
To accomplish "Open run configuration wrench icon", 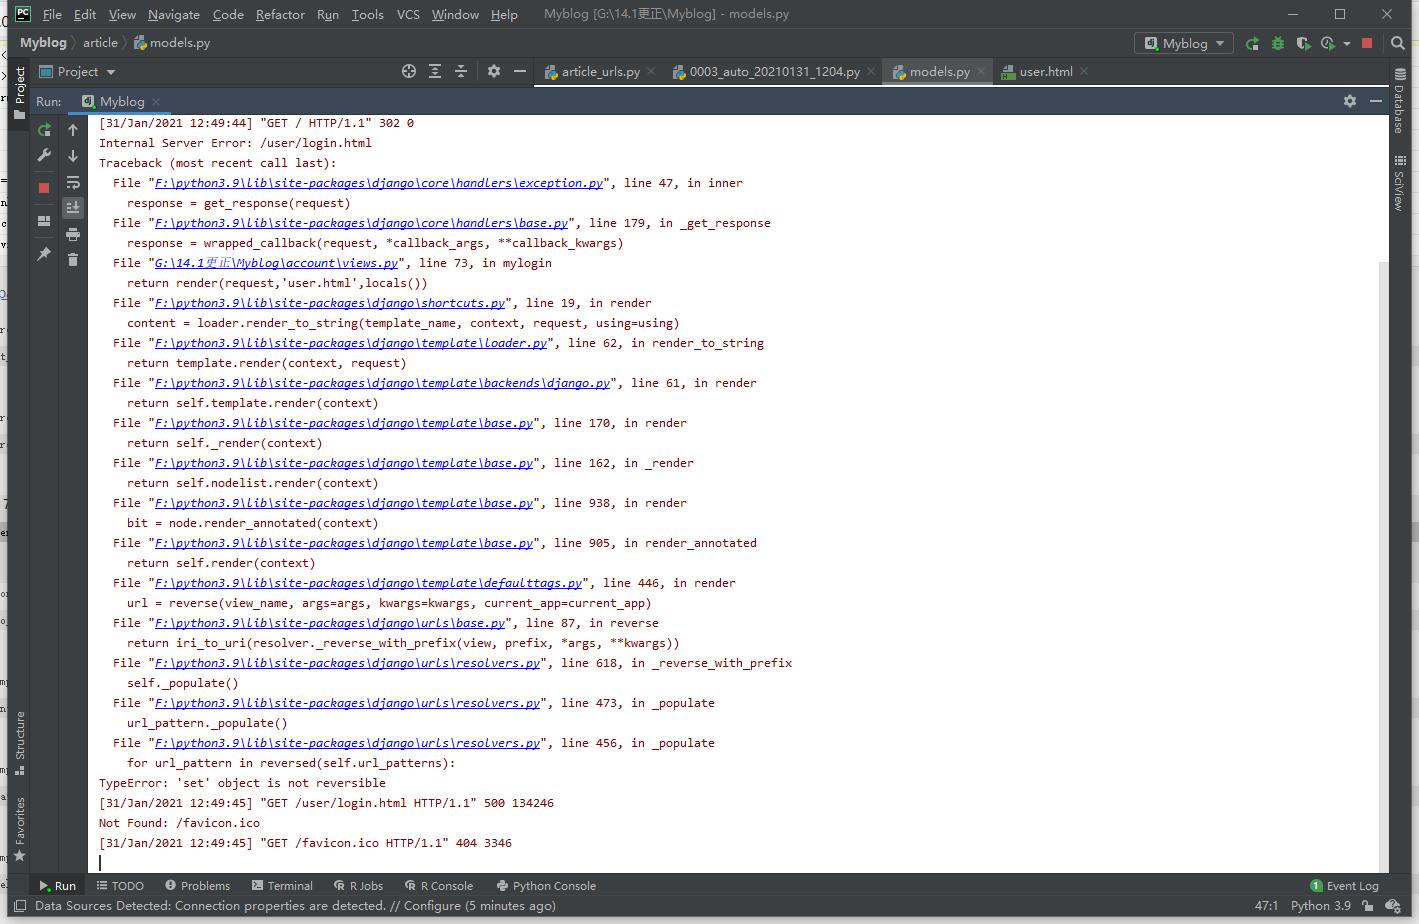I will pos(44,155).
